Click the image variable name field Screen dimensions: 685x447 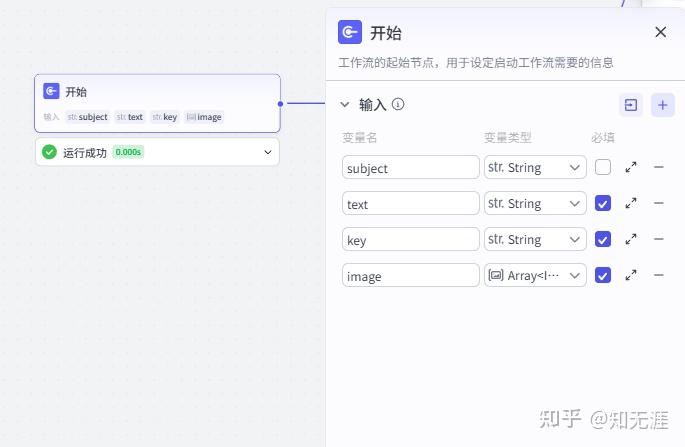pyautogui.click(x=411, y=275)
